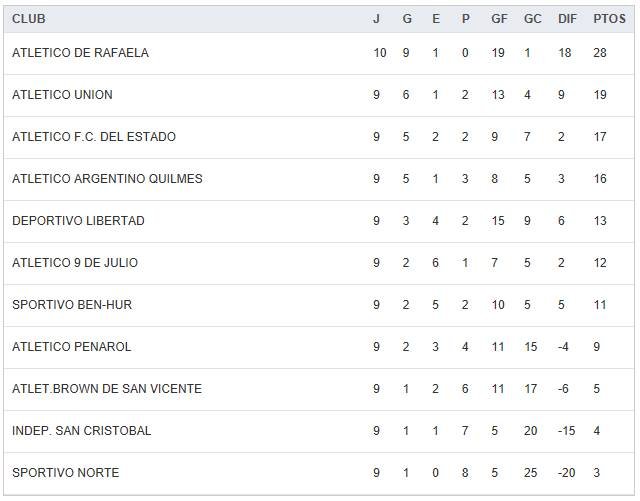Select the G wins column header
Screen dimensions: 640x501
pos(405,19)
